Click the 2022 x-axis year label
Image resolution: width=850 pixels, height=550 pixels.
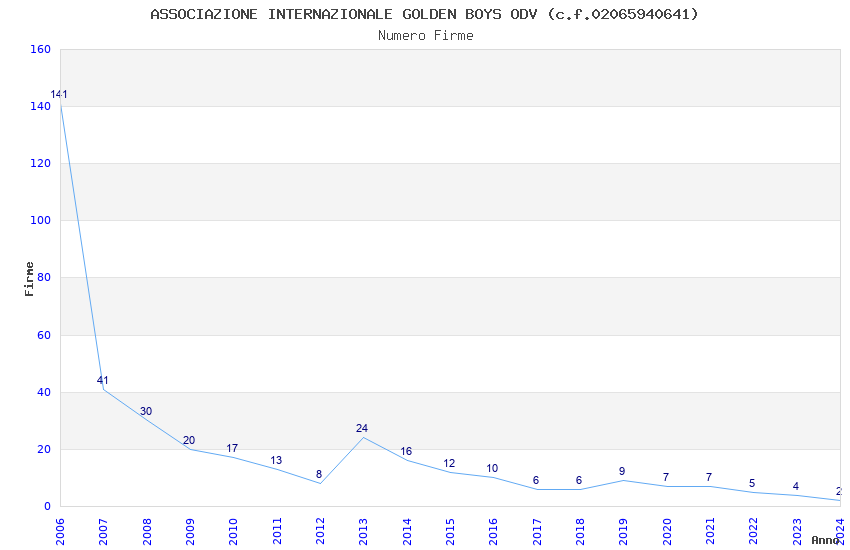[x=754, y=531]
